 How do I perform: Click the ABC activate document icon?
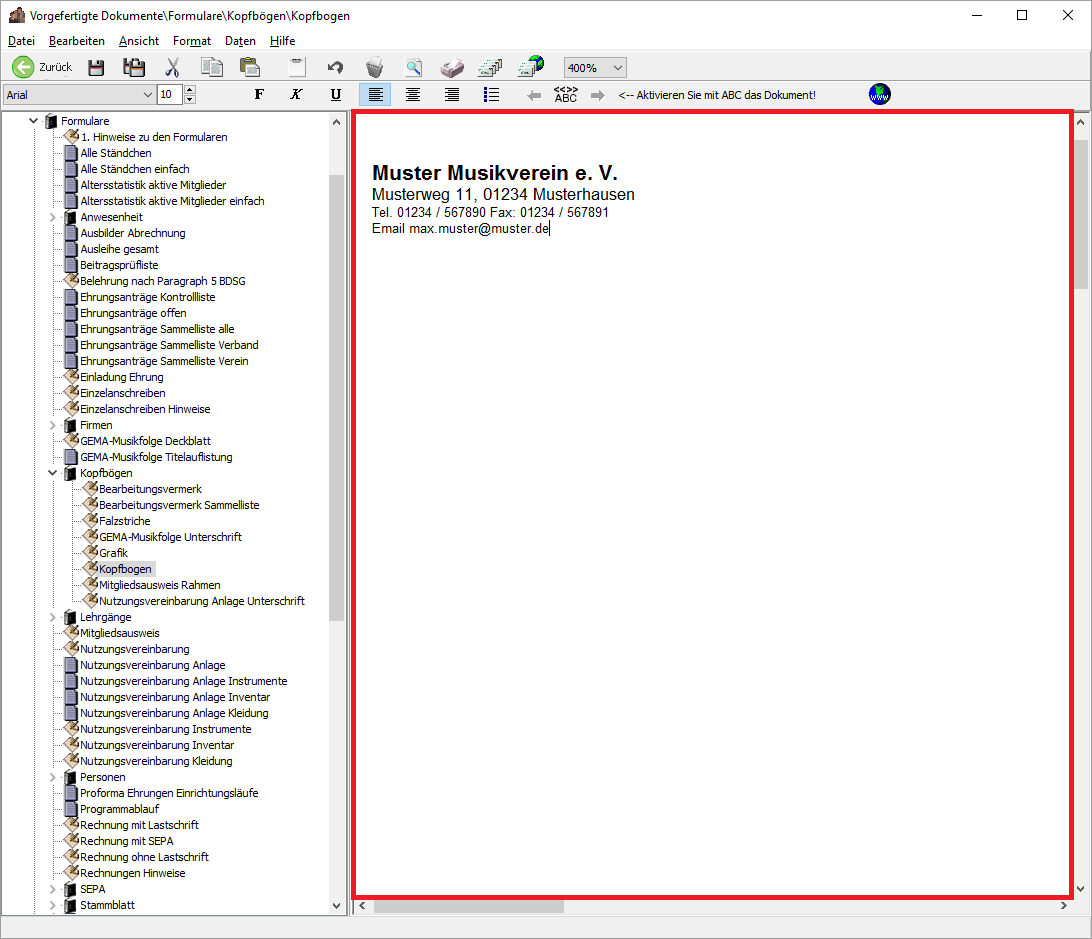tap(566, 95)
